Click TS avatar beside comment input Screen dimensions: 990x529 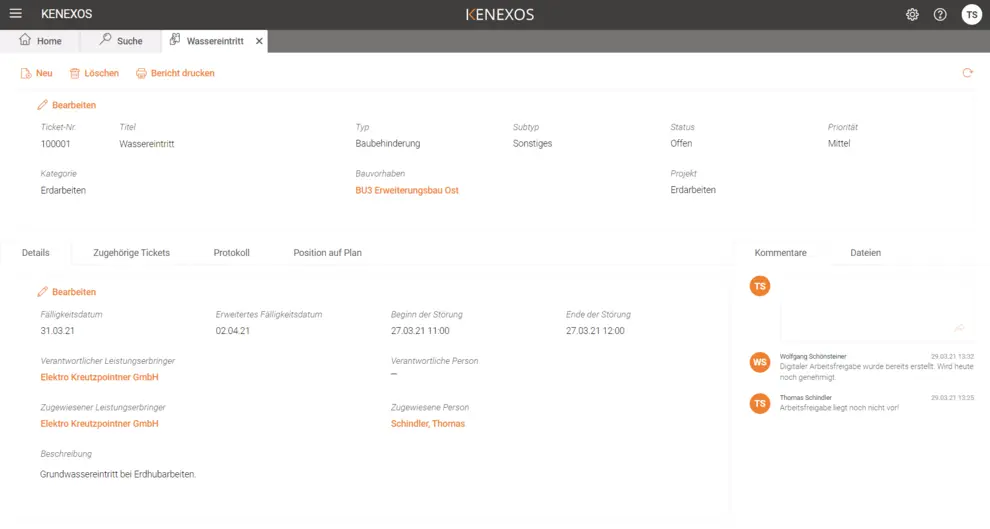tap(760, 286)
